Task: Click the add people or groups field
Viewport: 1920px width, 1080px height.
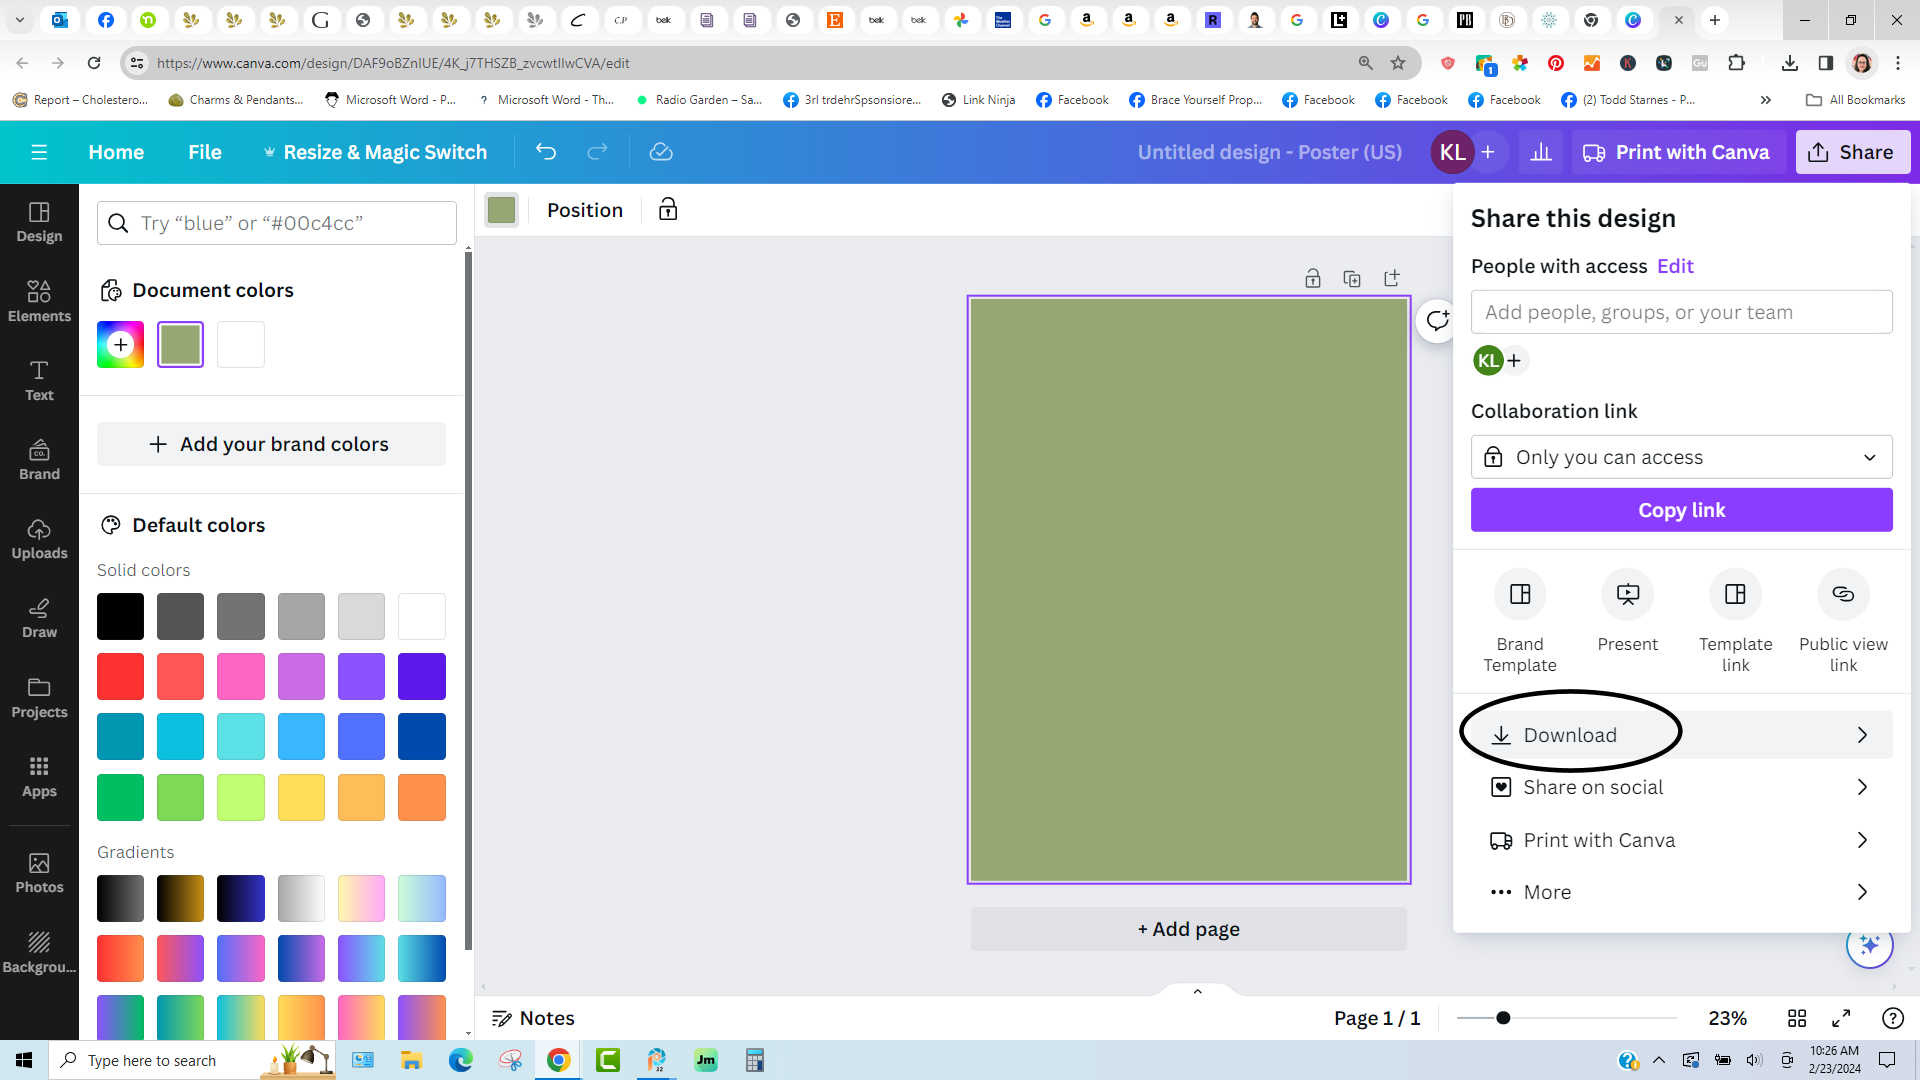Action: pyautogui.click(x=1682, y=312)
